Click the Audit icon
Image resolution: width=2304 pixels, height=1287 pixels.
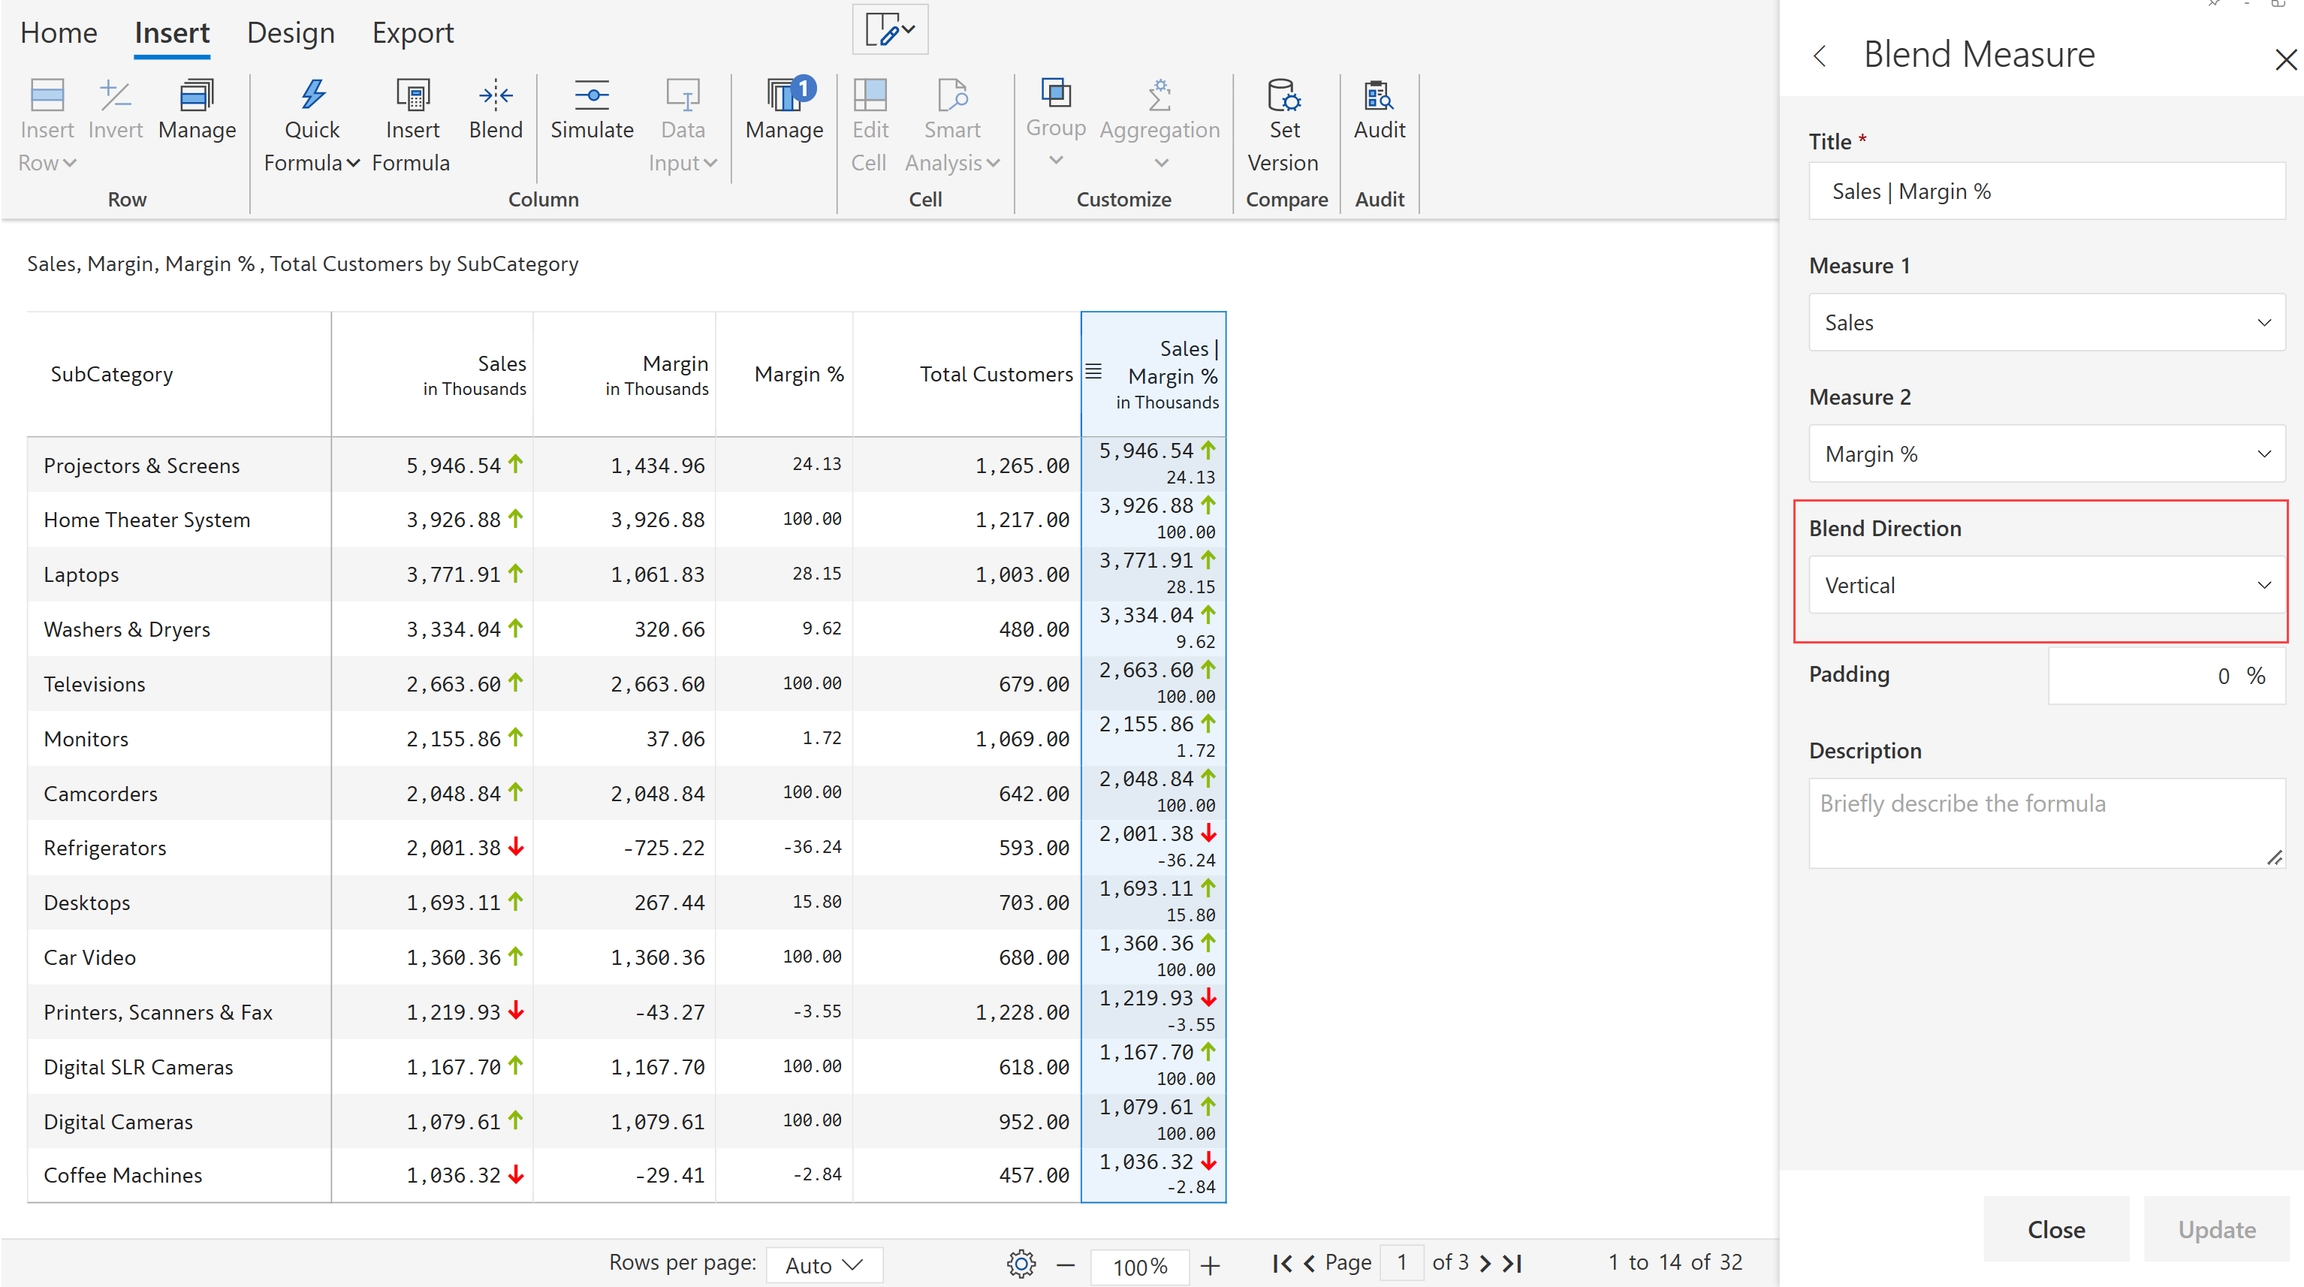(x=1379, y=96)
